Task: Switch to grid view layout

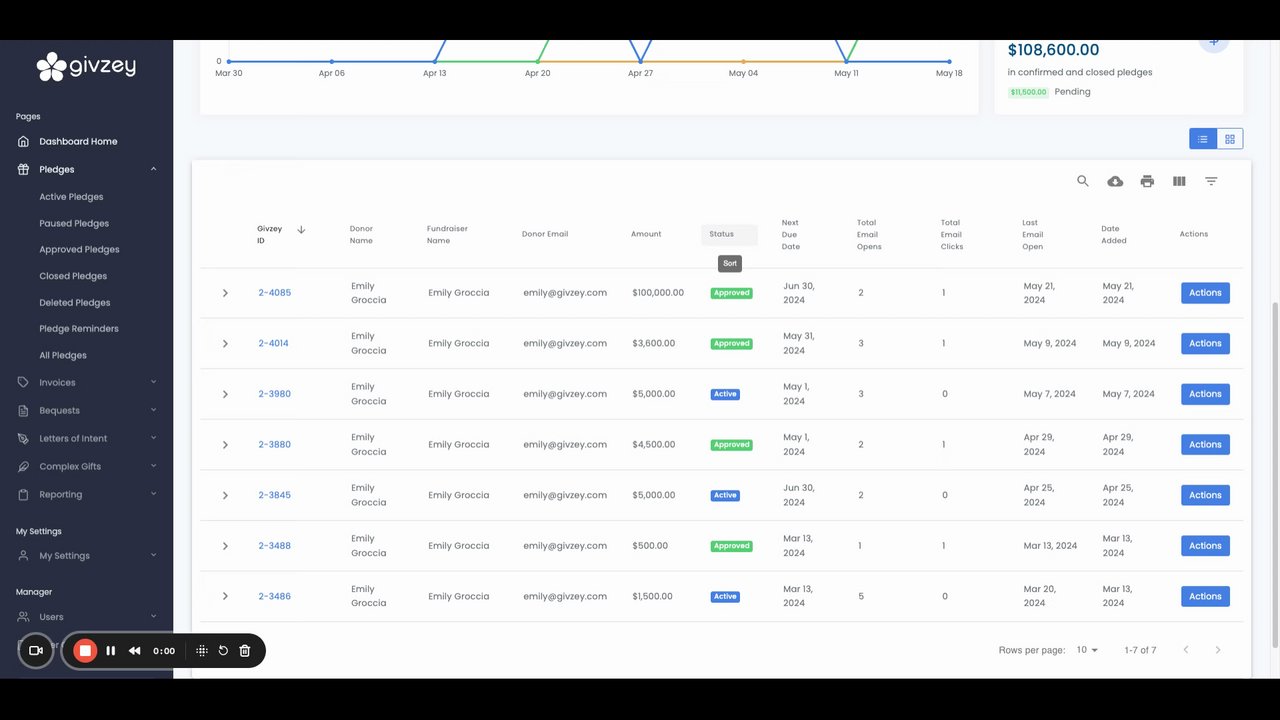Action: (1230, 139)
